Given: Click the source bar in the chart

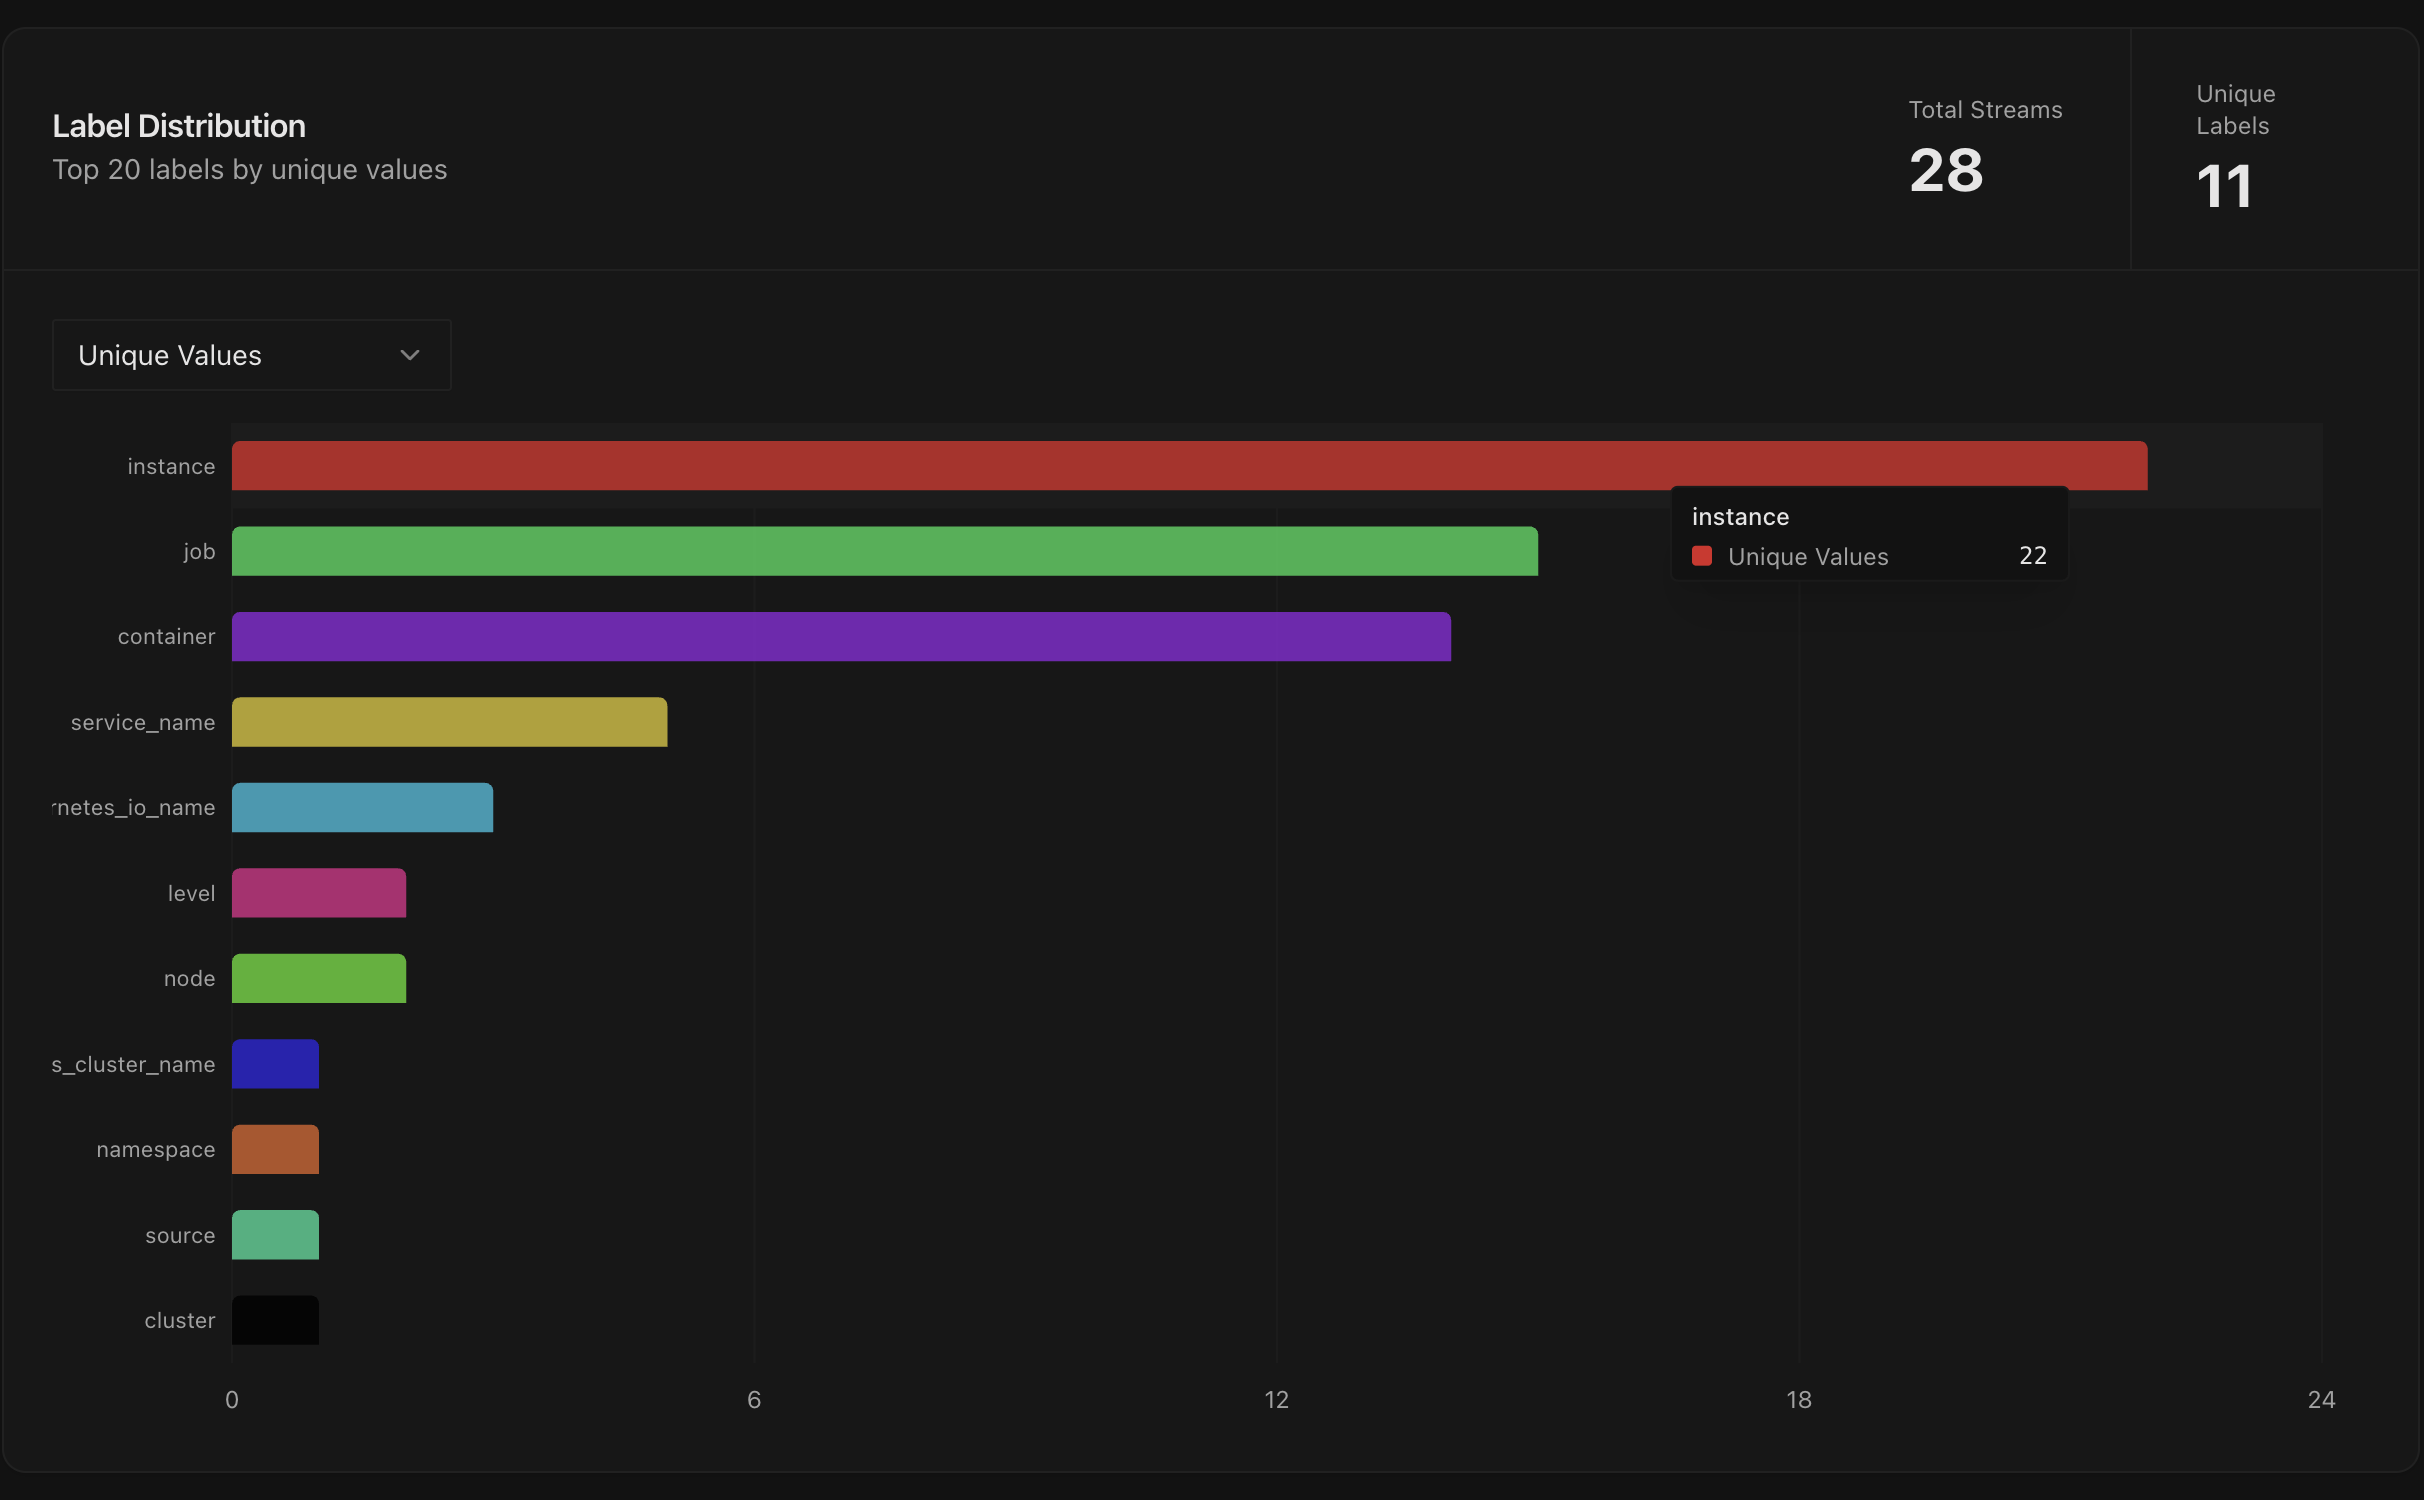Looking at the screenshot, I should pos(274,1235).
